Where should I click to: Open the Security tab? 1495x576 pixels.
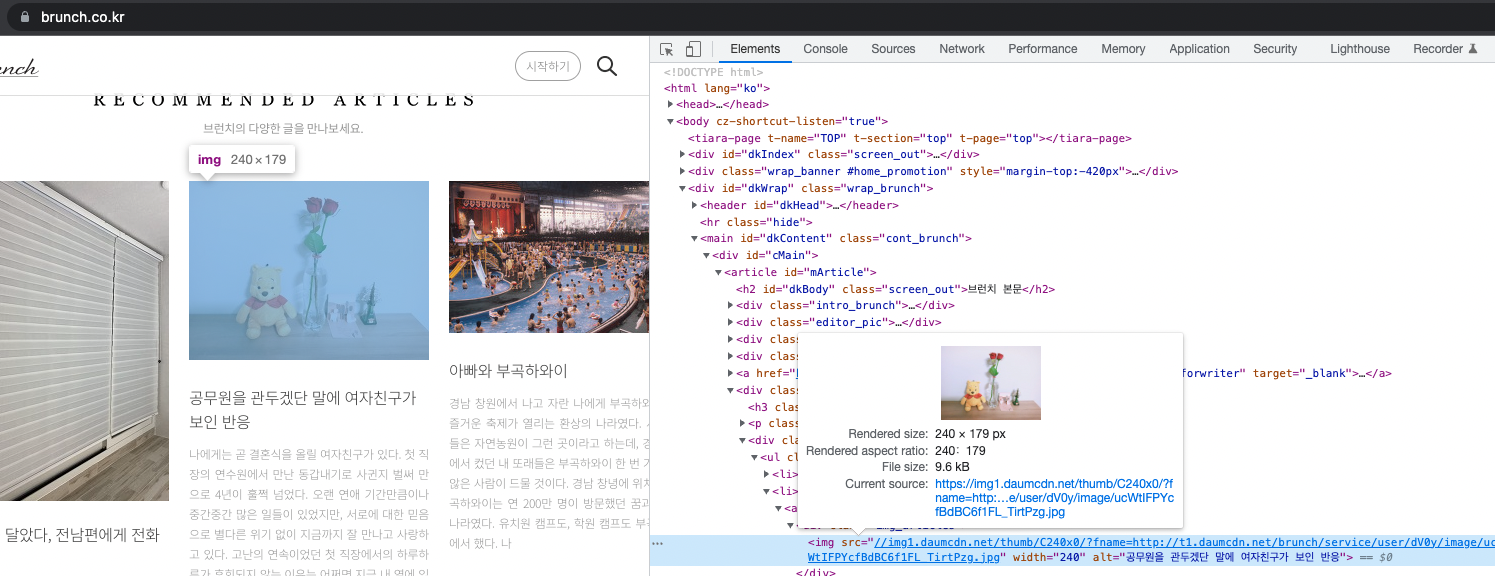point(1275,49)
